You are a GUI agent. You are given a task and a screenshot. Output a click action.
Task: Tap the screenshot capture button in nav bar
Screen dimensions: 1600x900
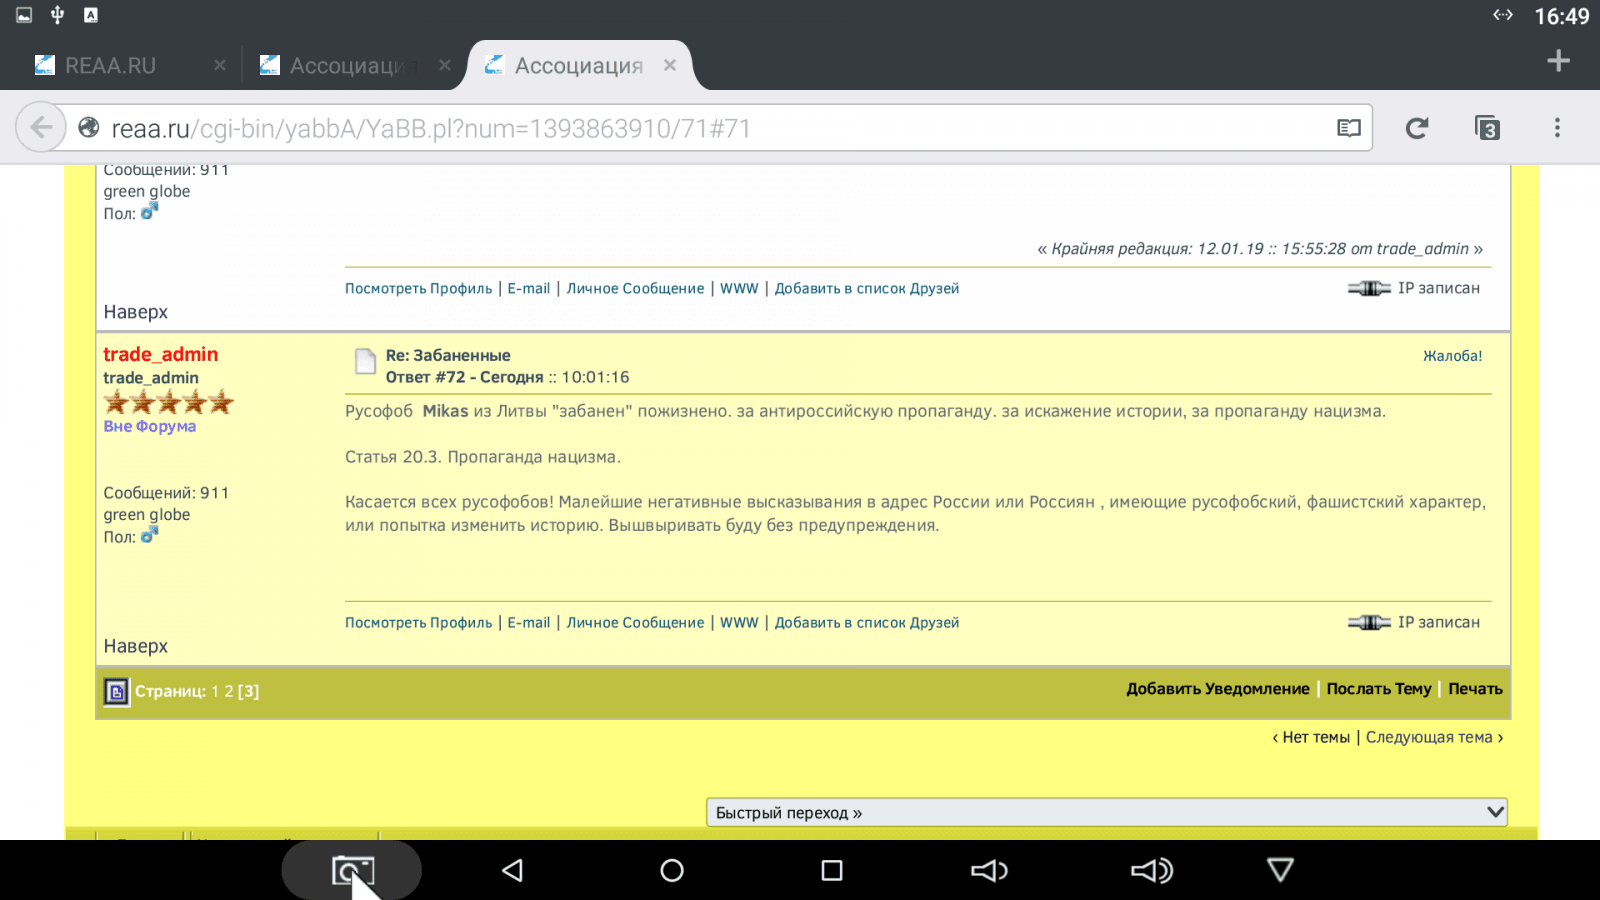coord(351,870)
